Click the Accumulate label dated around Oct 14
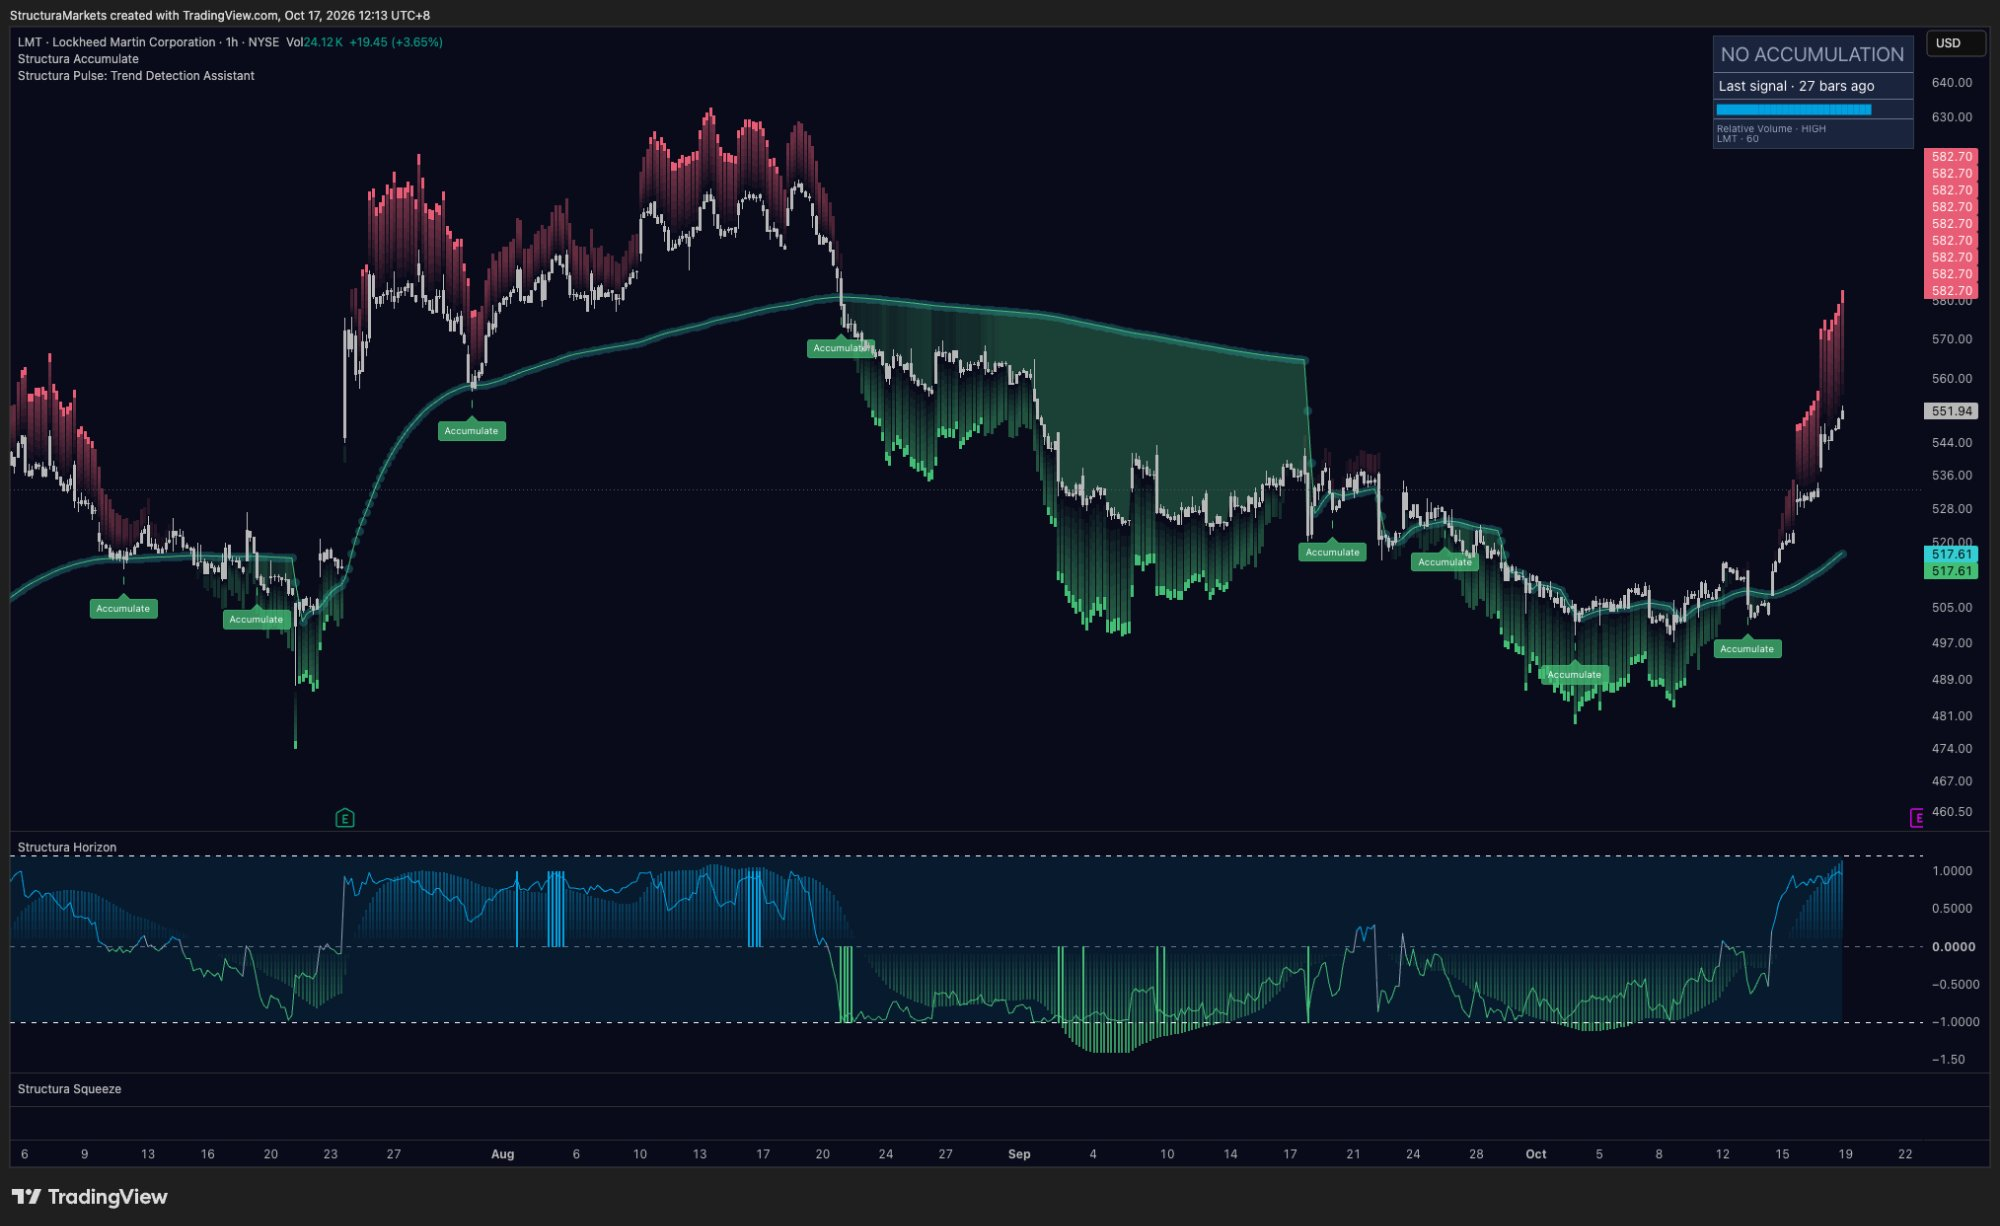2000x1226 pixels. 1747,649
